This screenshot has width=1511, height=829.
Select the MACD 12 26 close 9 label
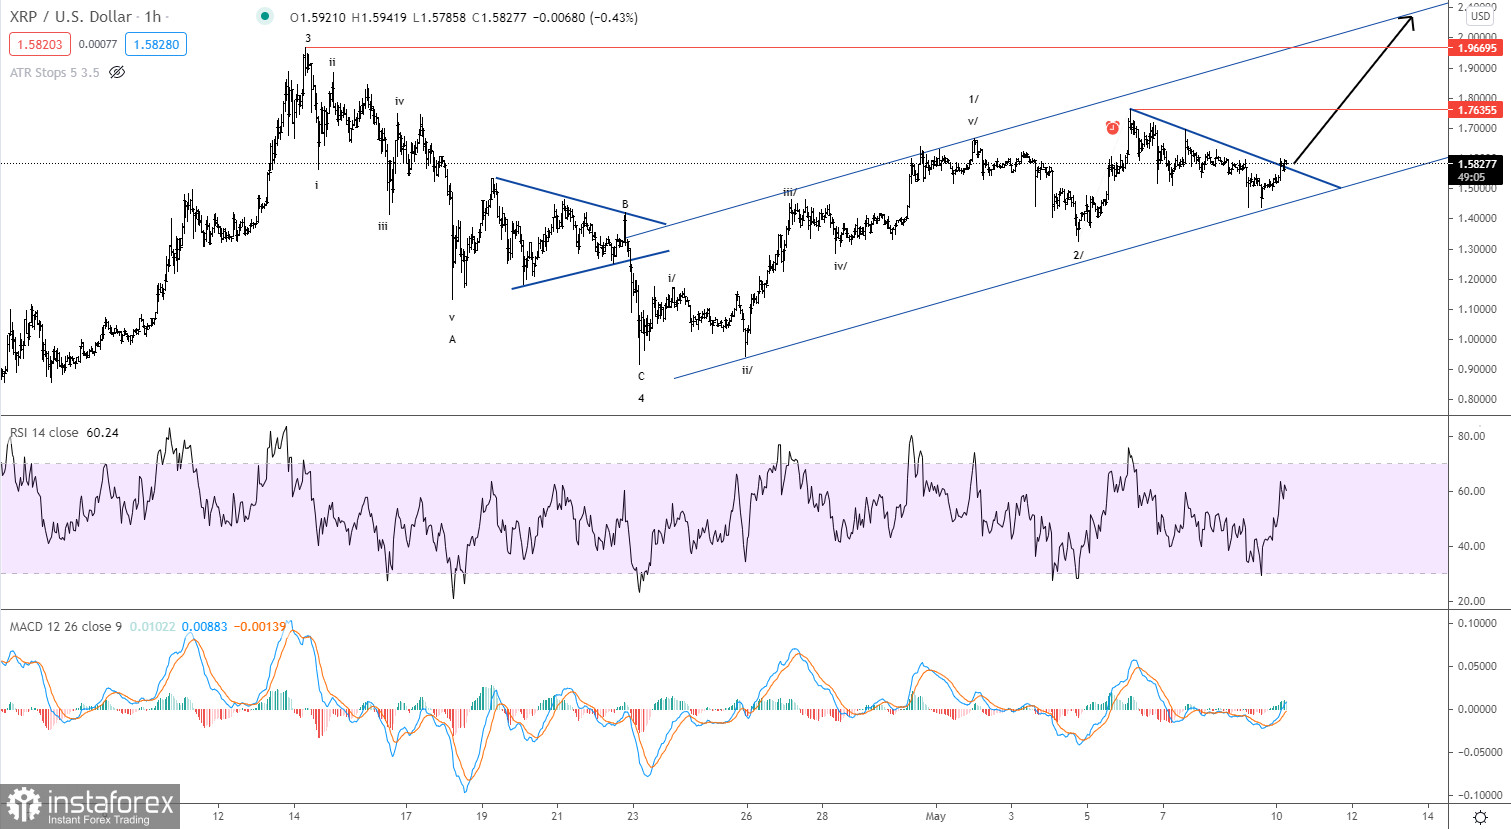click(65, 627)
